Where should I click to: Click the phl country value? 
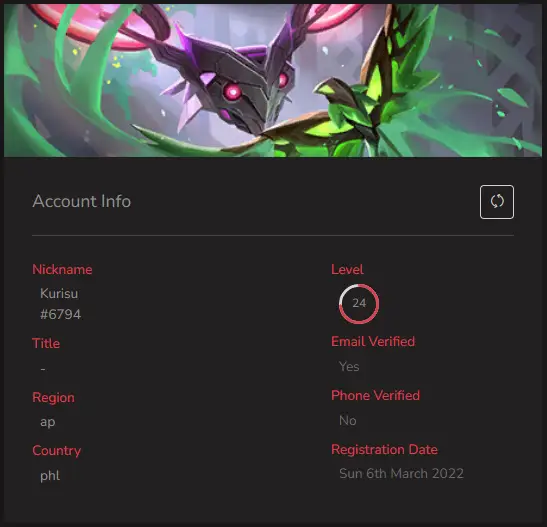pos(50,475)
